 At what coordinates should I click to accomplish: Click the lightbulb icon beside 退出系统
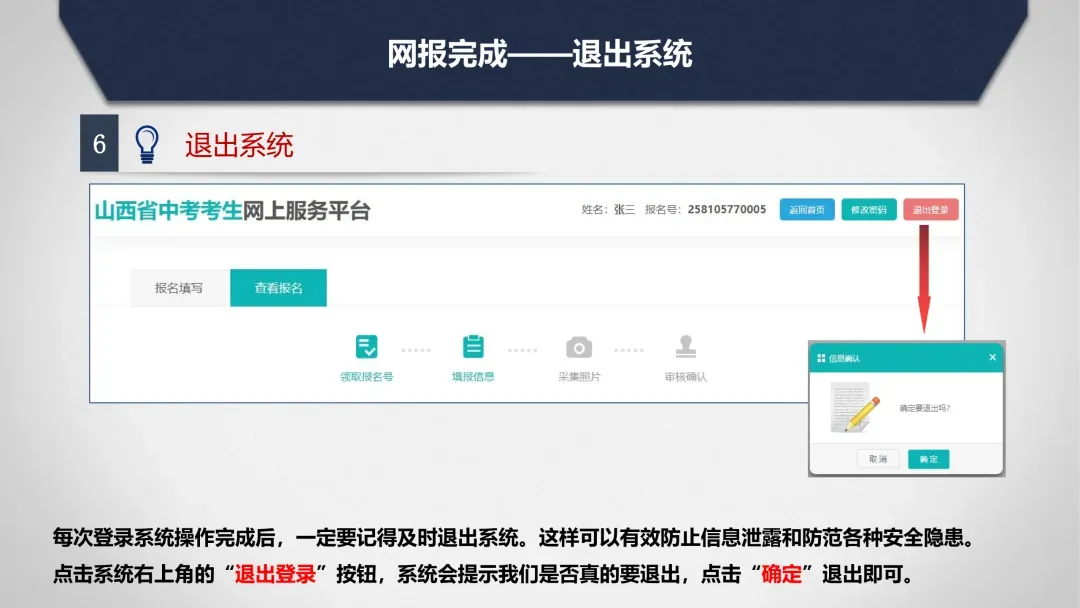pos(148,143)
